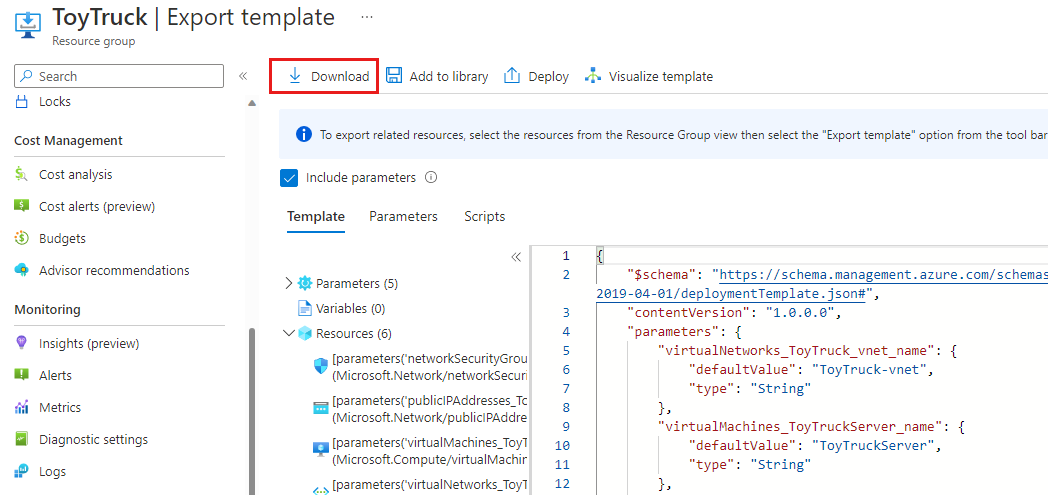Click the public IP address resource icon
Screen dimensions: 1048x495
click(x=321, y=408)
